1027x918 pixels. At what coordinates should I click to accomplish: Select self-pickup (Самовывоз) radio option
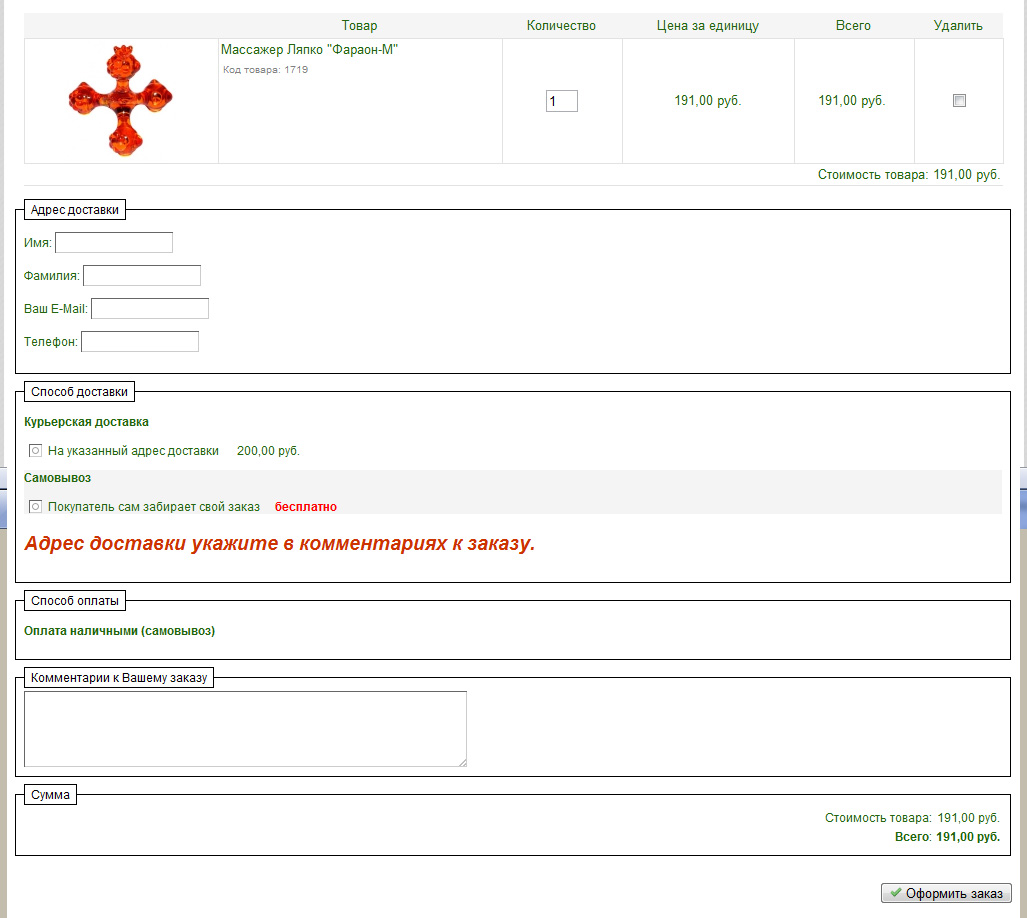35,506
